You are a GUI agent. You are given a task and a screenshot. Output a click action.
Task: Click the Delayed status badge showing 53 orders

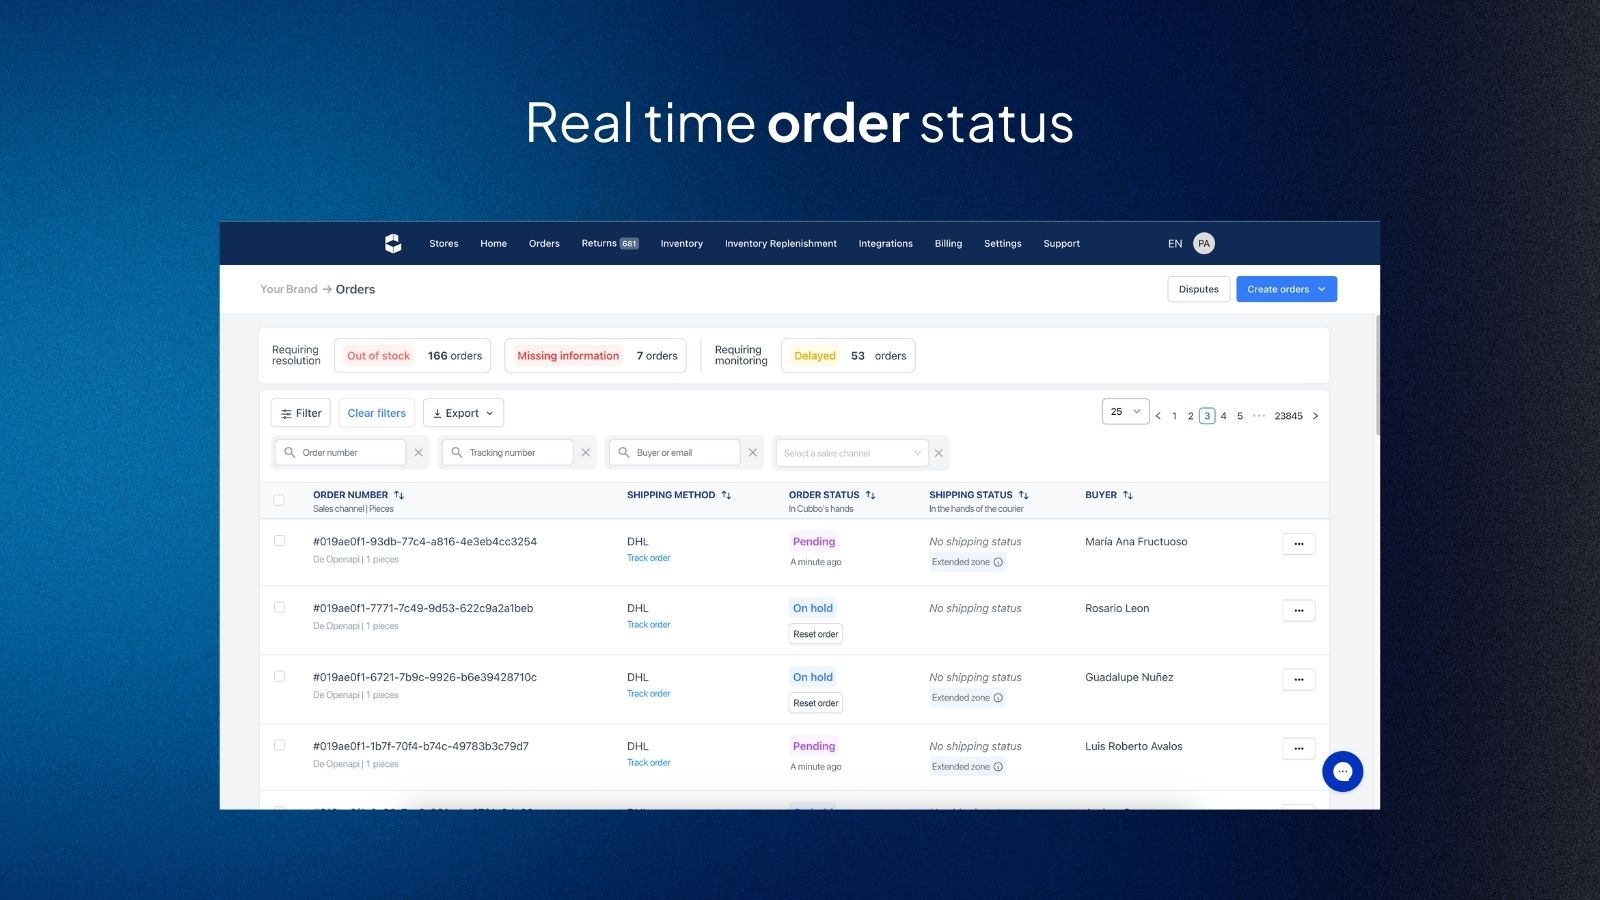pos(814,355)
